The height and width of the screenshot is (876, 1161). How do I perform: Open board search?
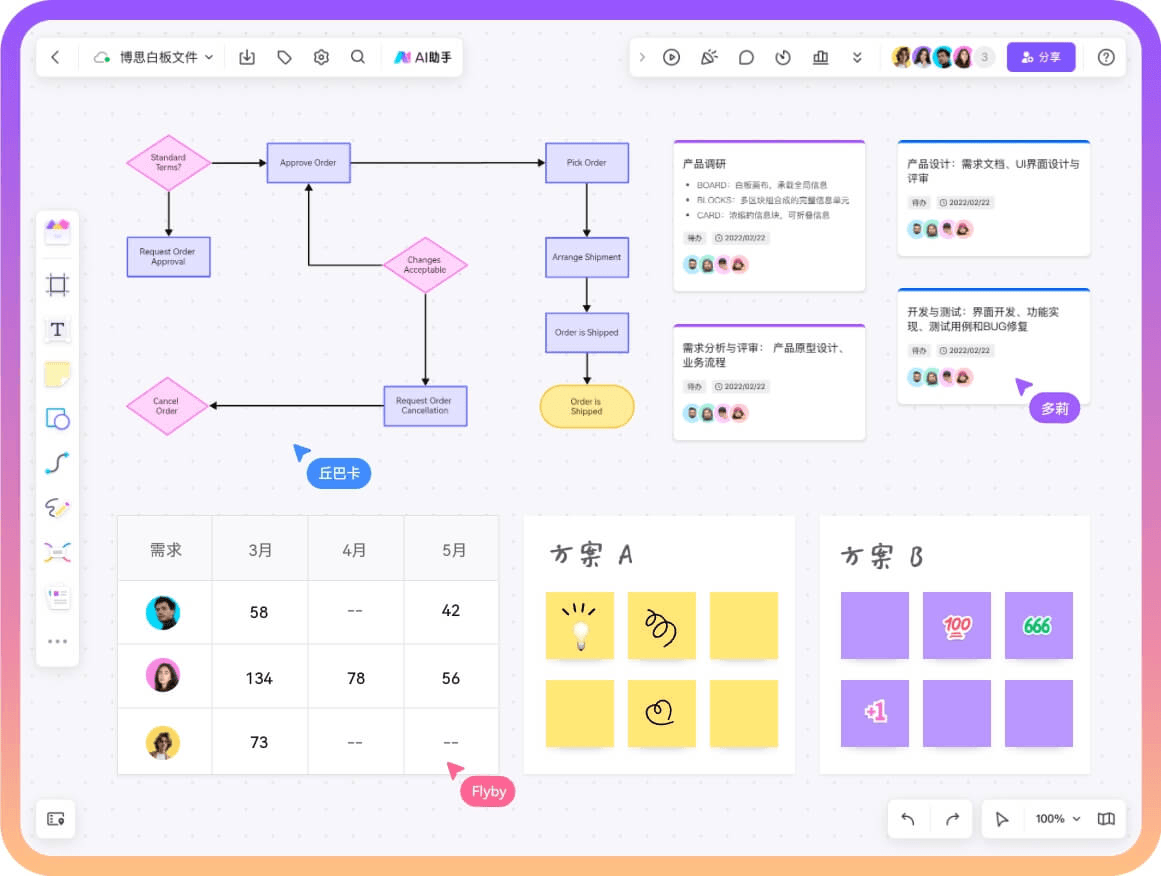coord(358,57)
